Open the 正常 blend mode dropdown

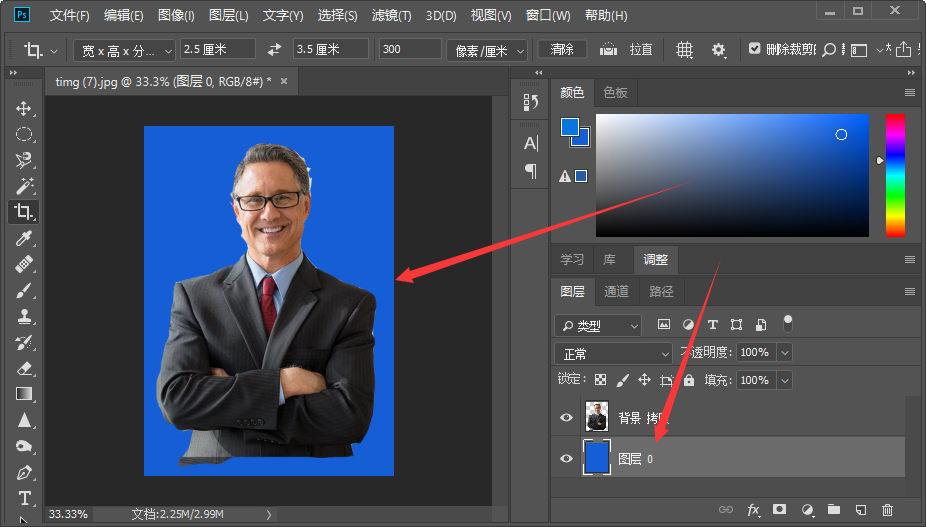[x=613, y=353]
